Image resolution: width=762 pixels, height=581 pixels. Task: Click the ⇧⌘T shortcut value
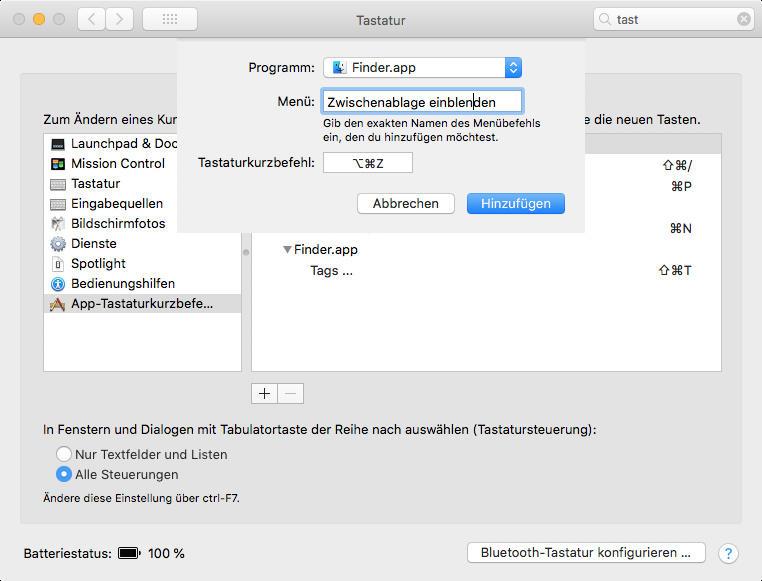pyautogui.click(x=675, y=271)
